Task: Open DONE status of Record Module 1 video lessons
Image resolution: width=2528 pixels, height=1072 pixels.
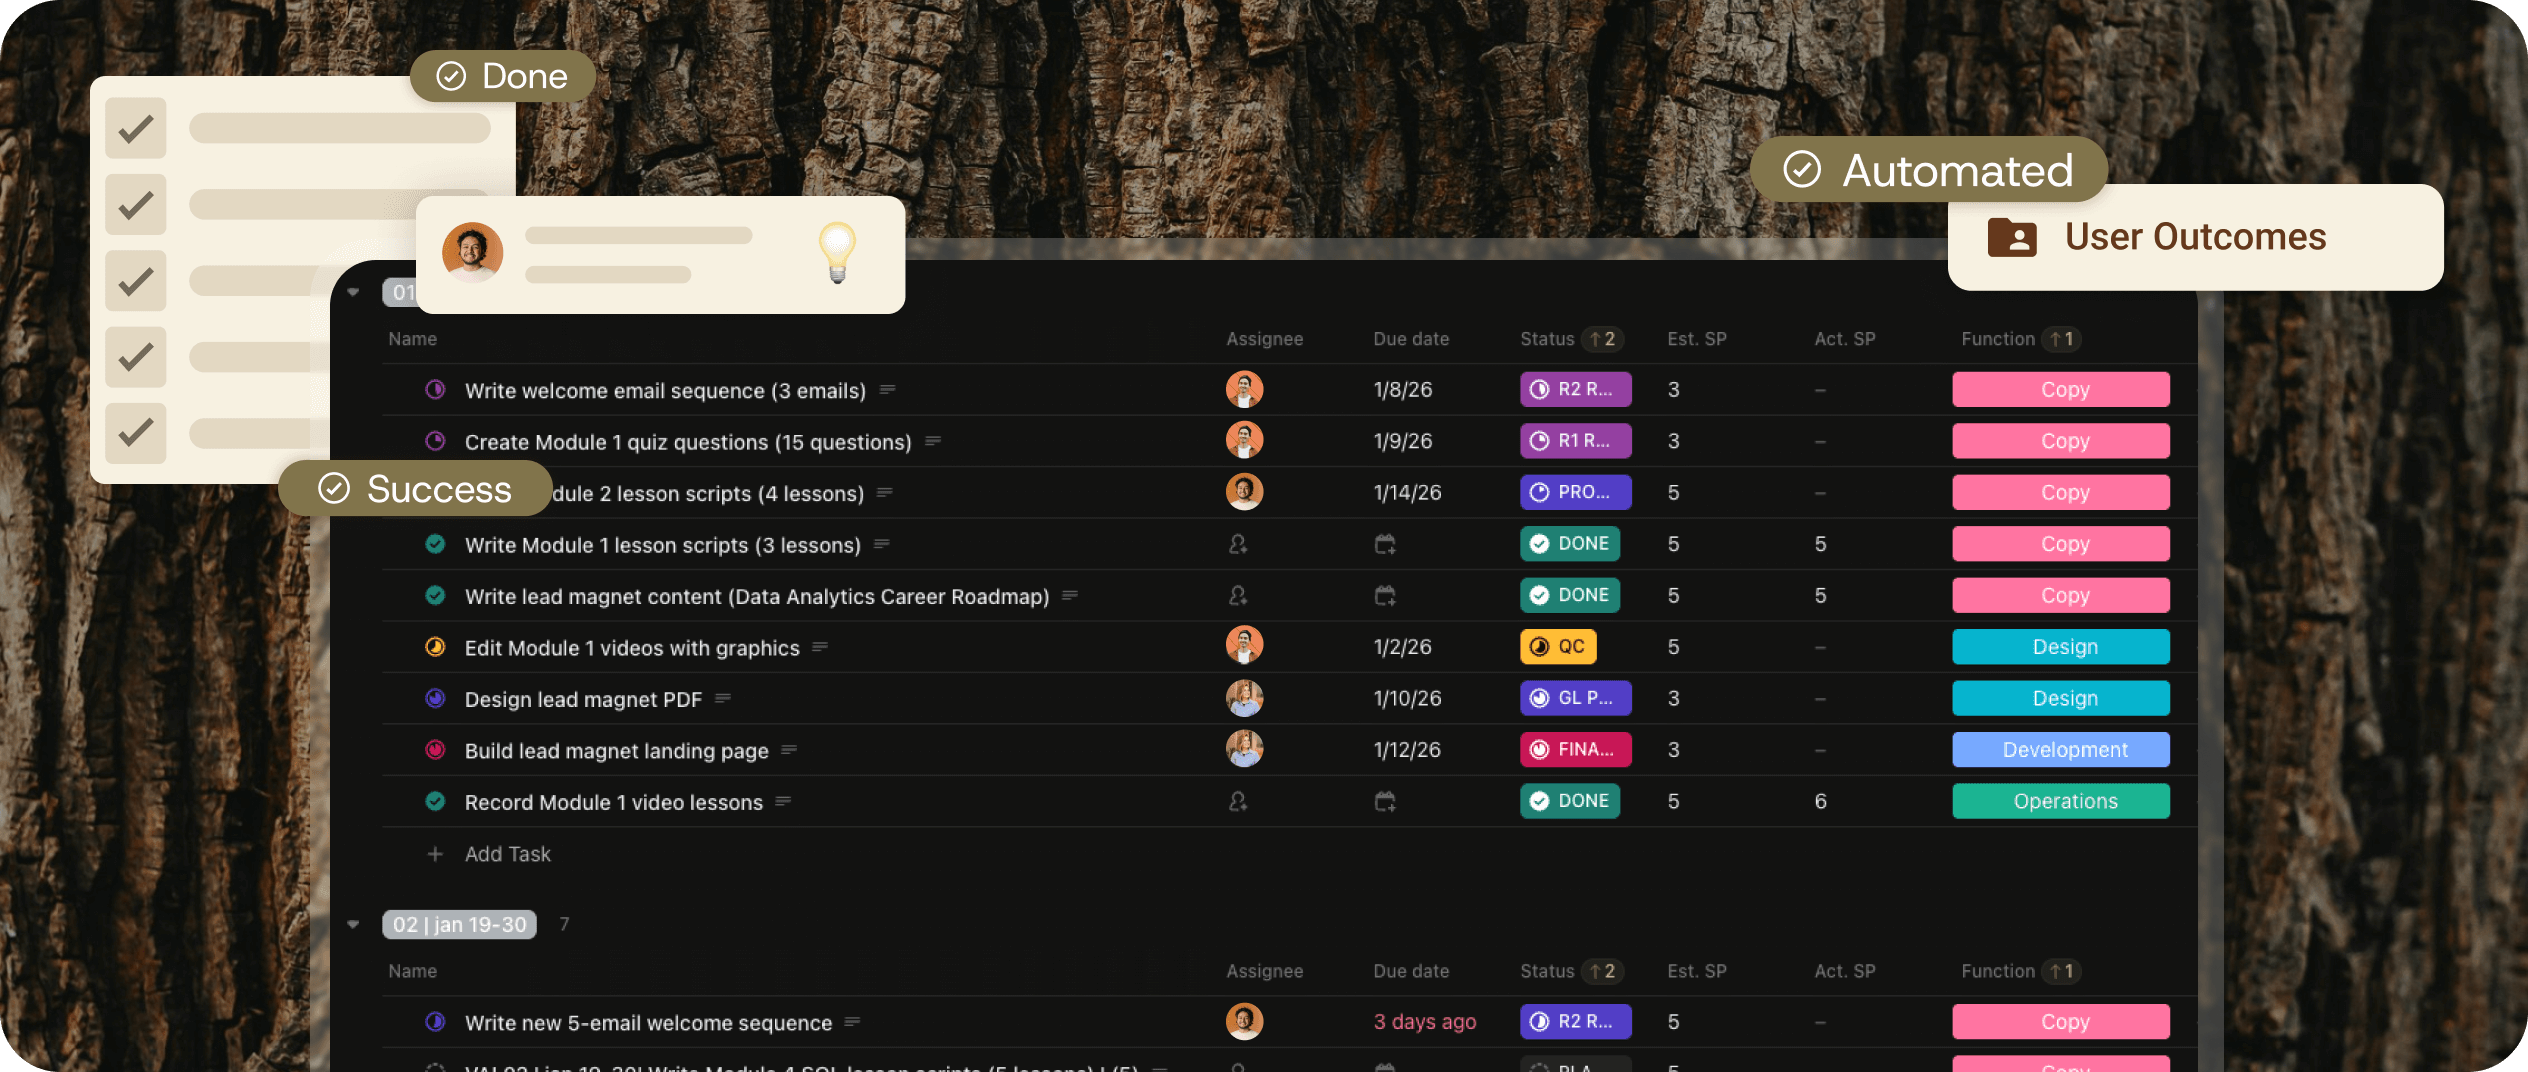Action: click(x=1570, y=802)
